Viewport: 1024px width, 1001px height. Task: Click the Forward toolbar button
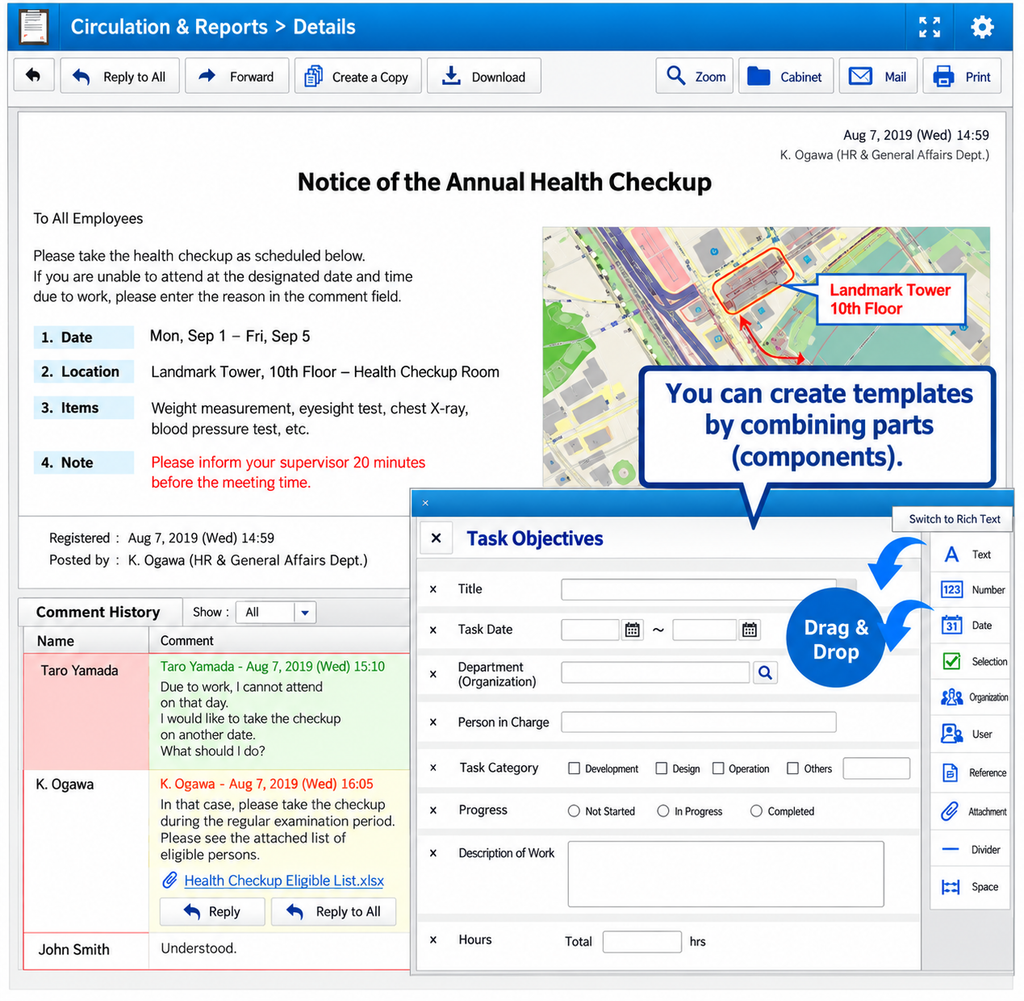tap(236, 76)
